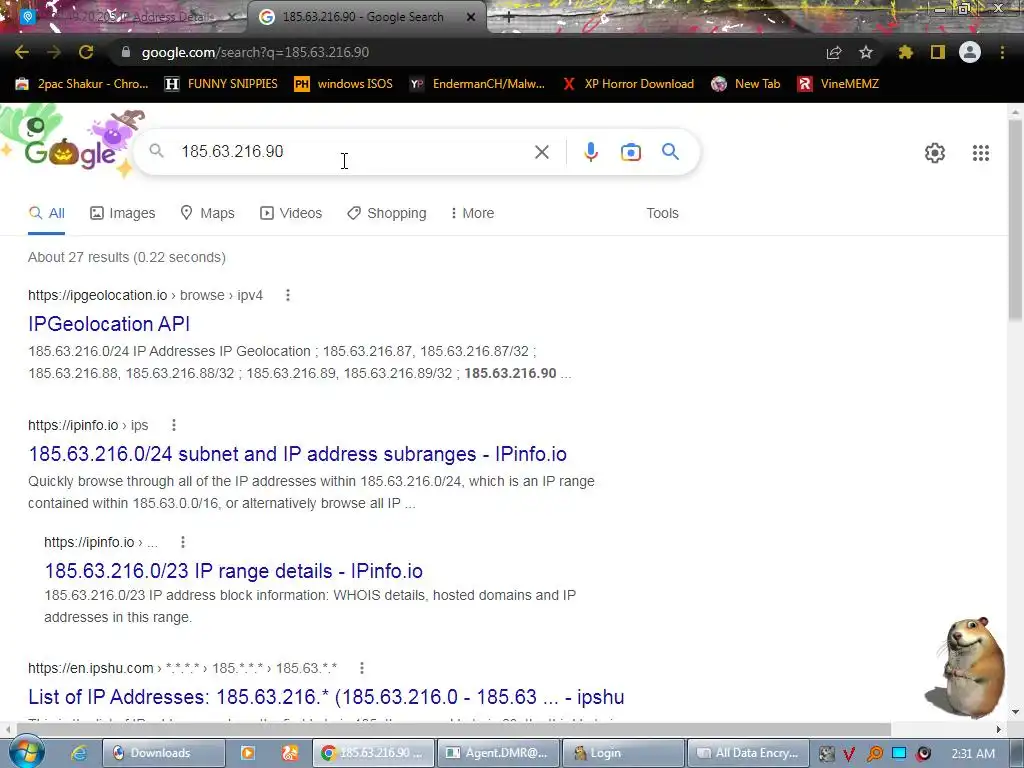Image resolution: width=1024 pixels, height=768 pixels.
Task: Open the Downloads taskbar window
Action: tap(164, 753)
